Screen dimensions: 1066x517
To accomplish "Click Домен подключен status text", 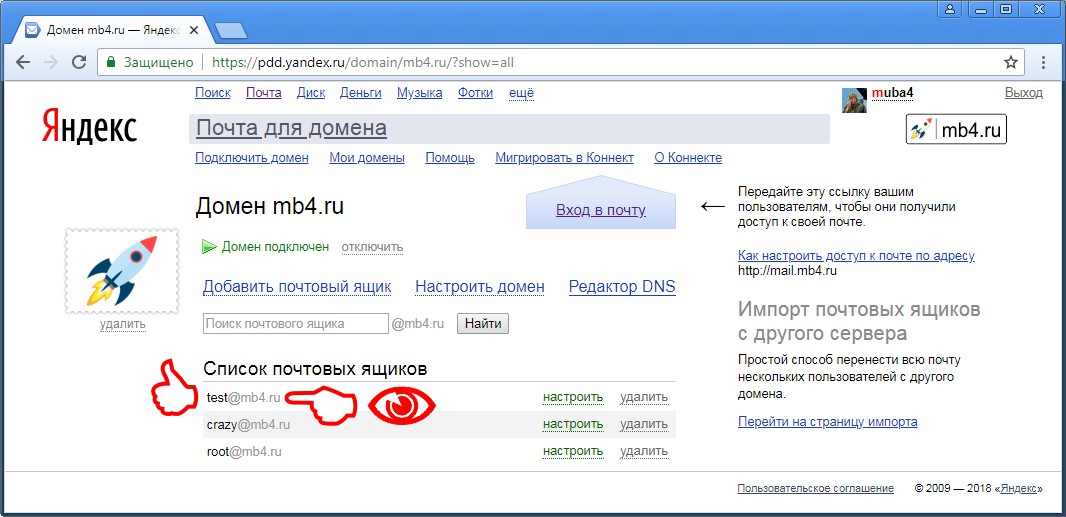I will [x=275, y=246].
